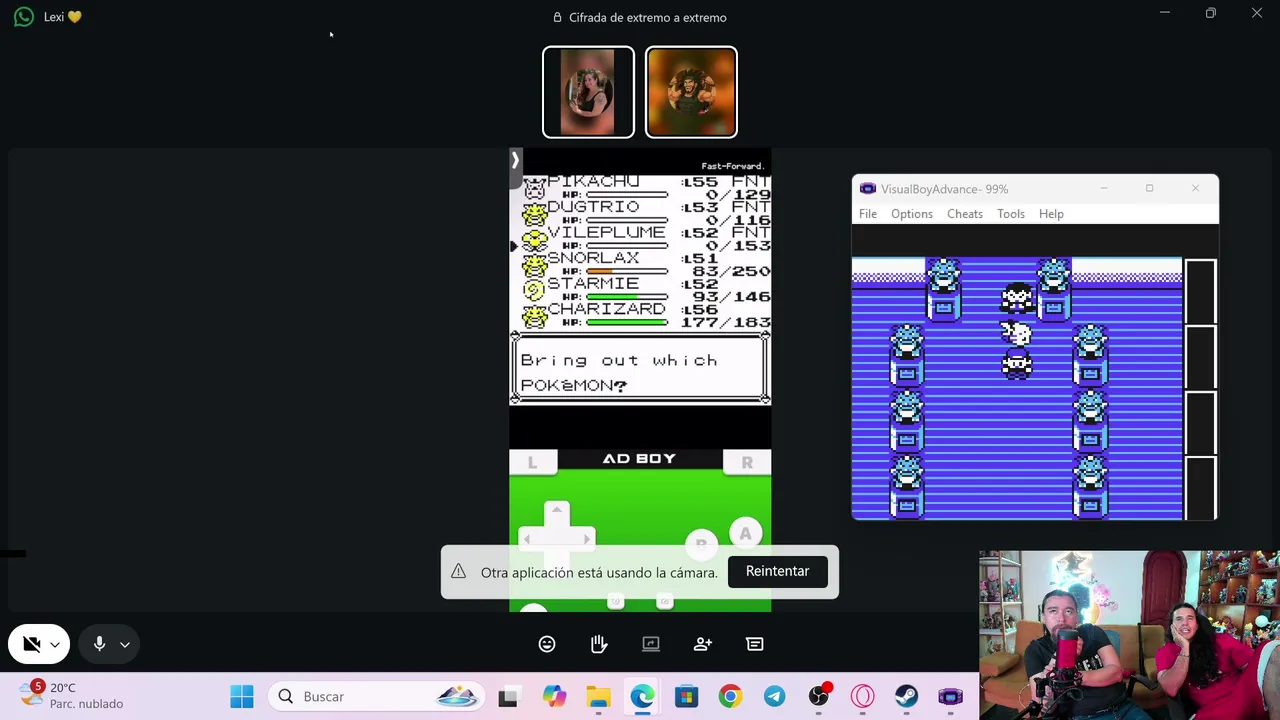Click the PIKACHU party row

646,187
